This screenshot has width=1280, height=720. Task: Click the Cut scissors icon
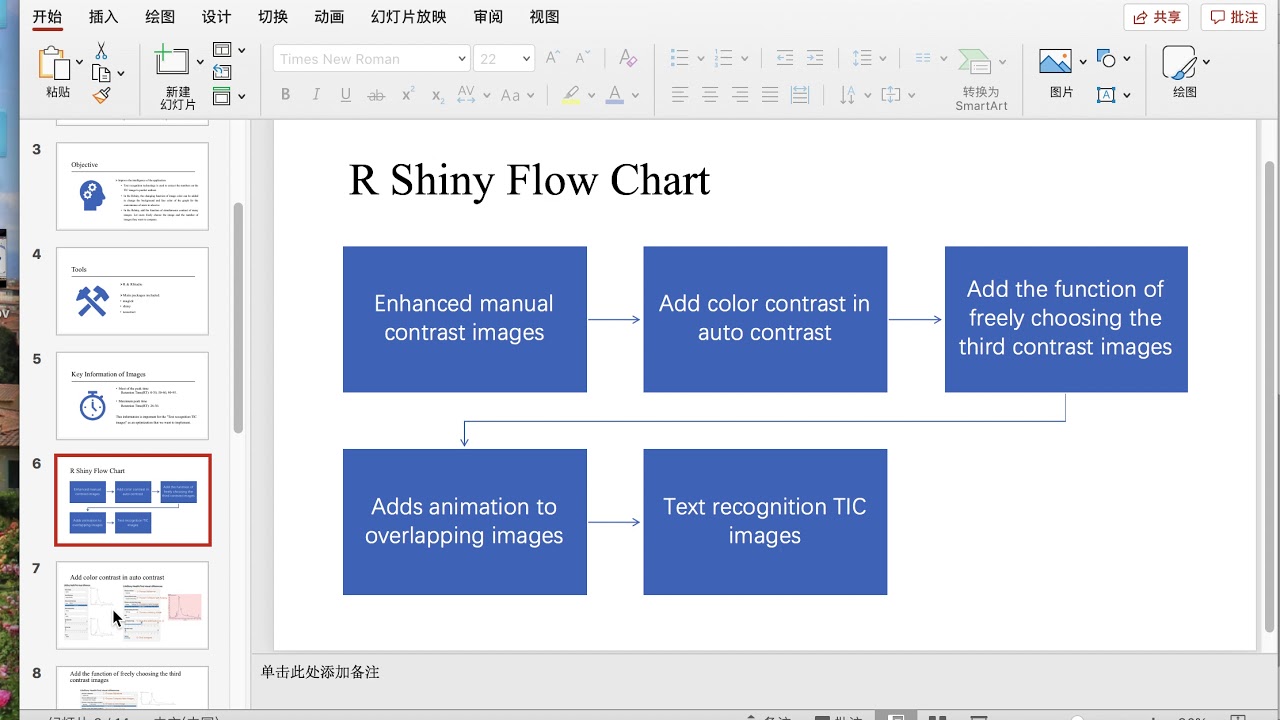coord(101,50)
